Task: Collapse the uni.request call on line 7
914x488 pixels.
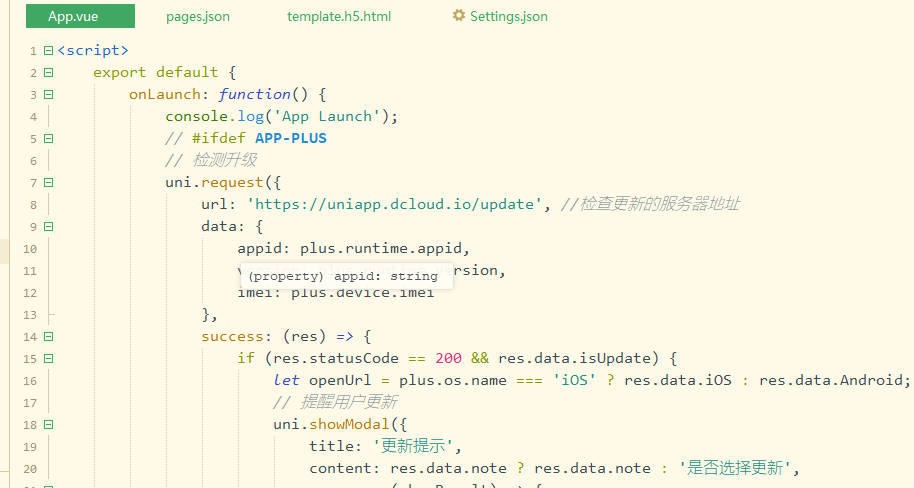Action: [47, 182]
